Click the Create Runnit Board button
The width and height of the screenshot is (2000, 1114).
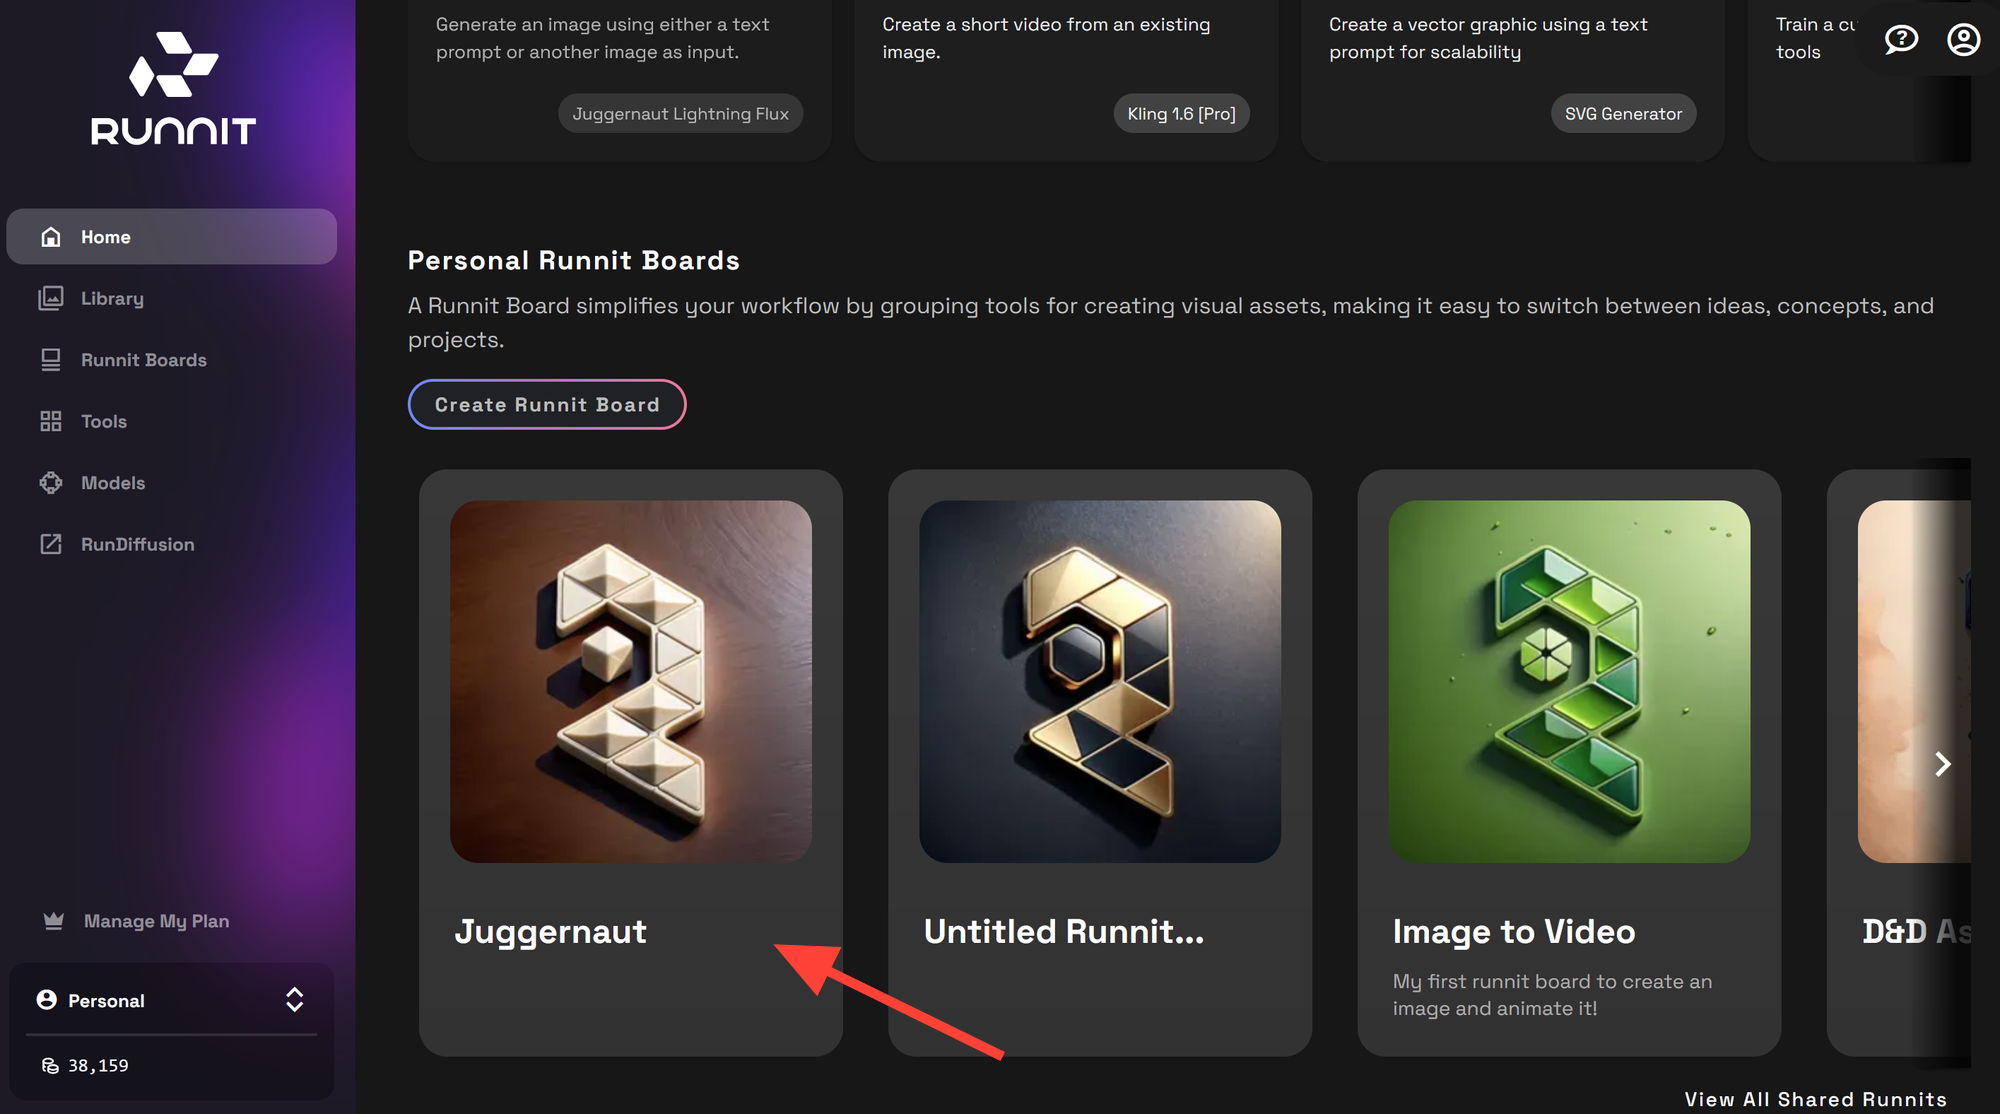click(x=546, y=404)
